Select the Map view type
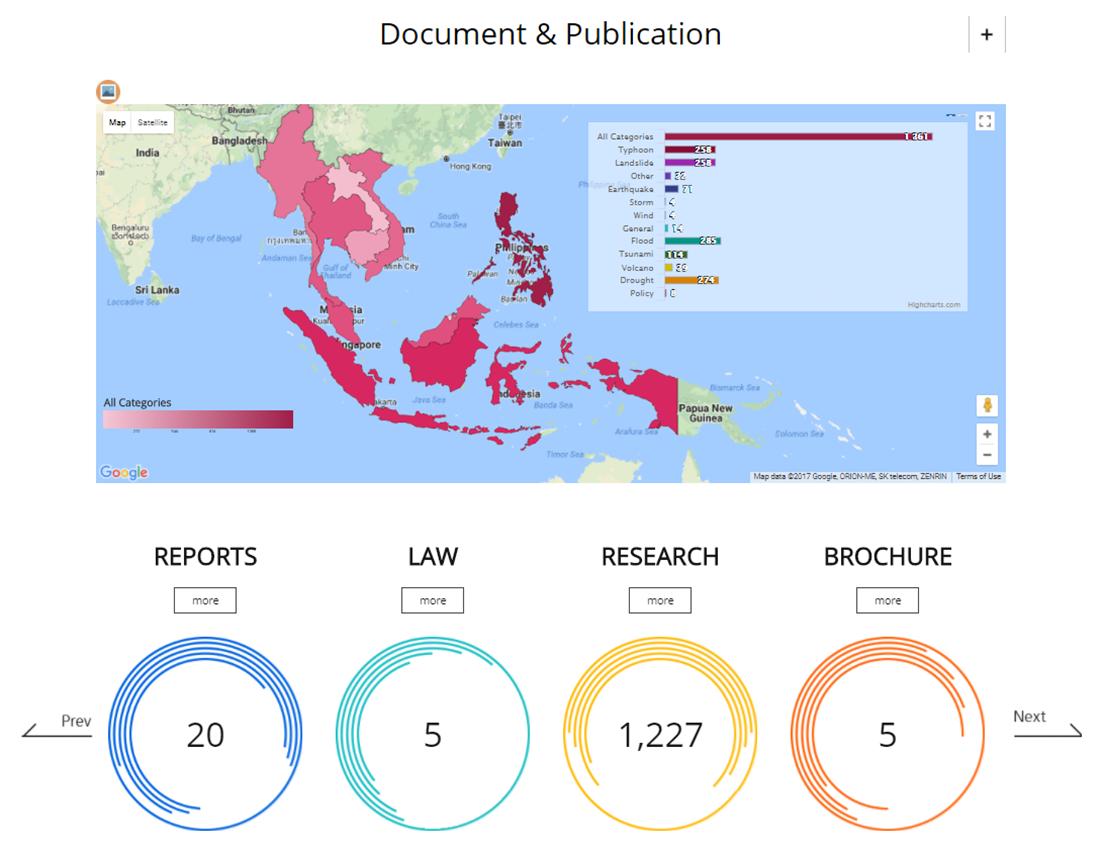 click(118, 122)
